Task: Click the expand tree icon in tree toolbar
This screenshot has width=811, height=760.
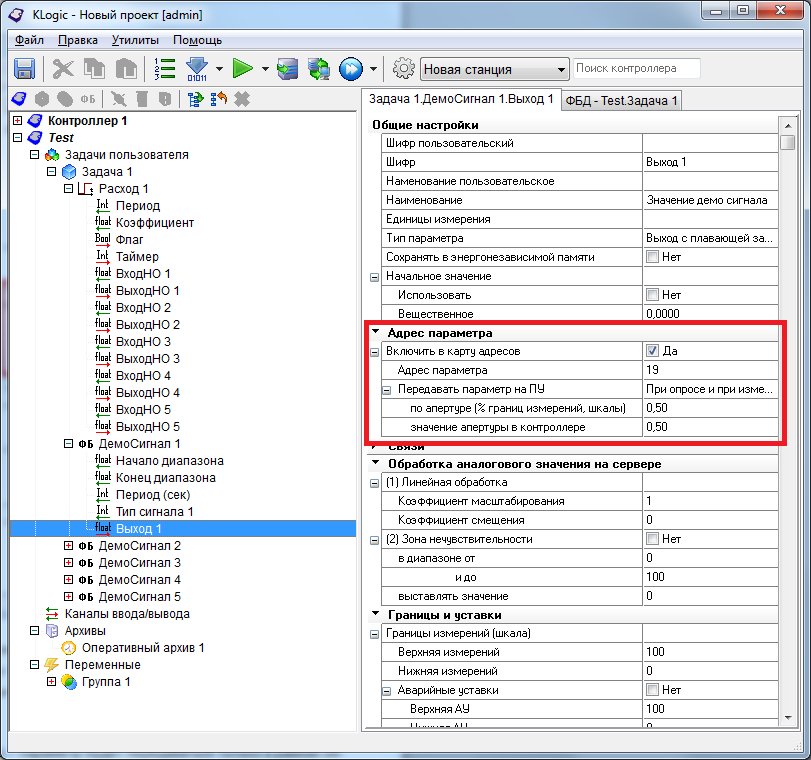Action: point(195,99)
